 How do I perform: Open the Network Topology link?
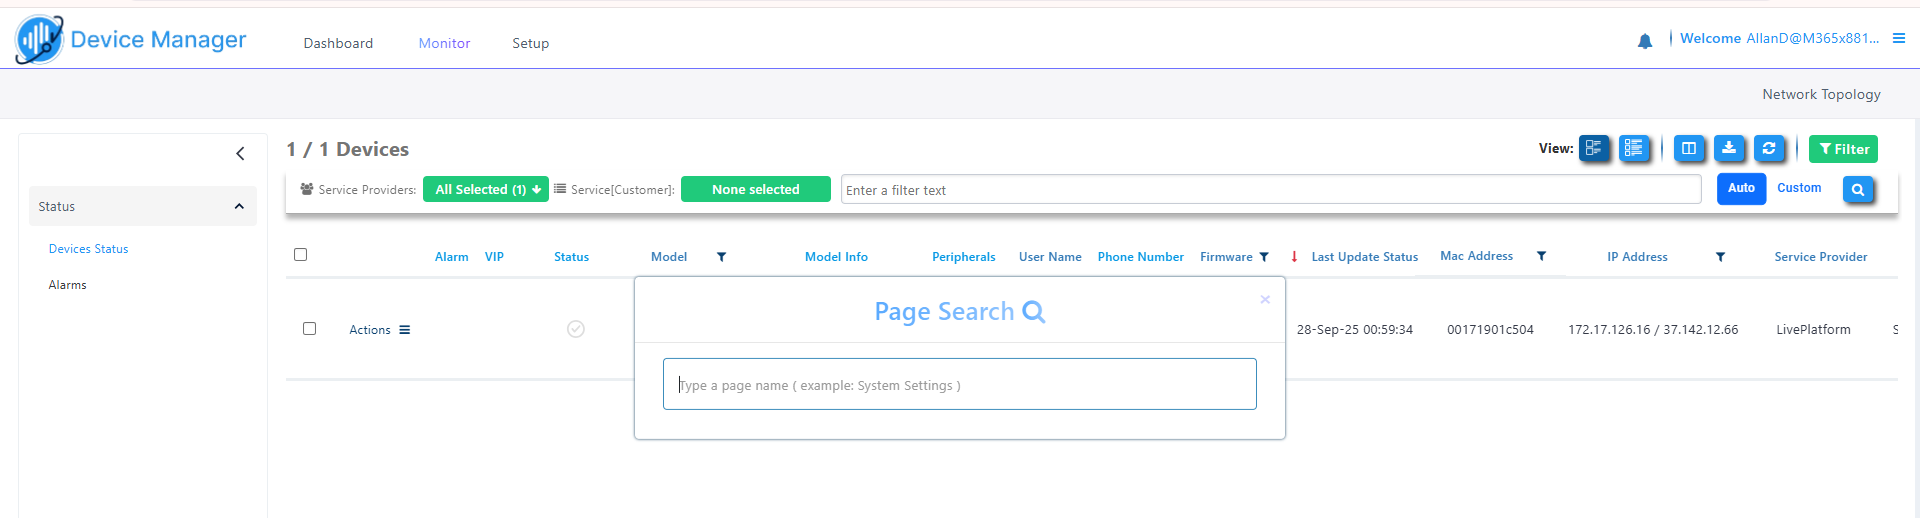1821,94
